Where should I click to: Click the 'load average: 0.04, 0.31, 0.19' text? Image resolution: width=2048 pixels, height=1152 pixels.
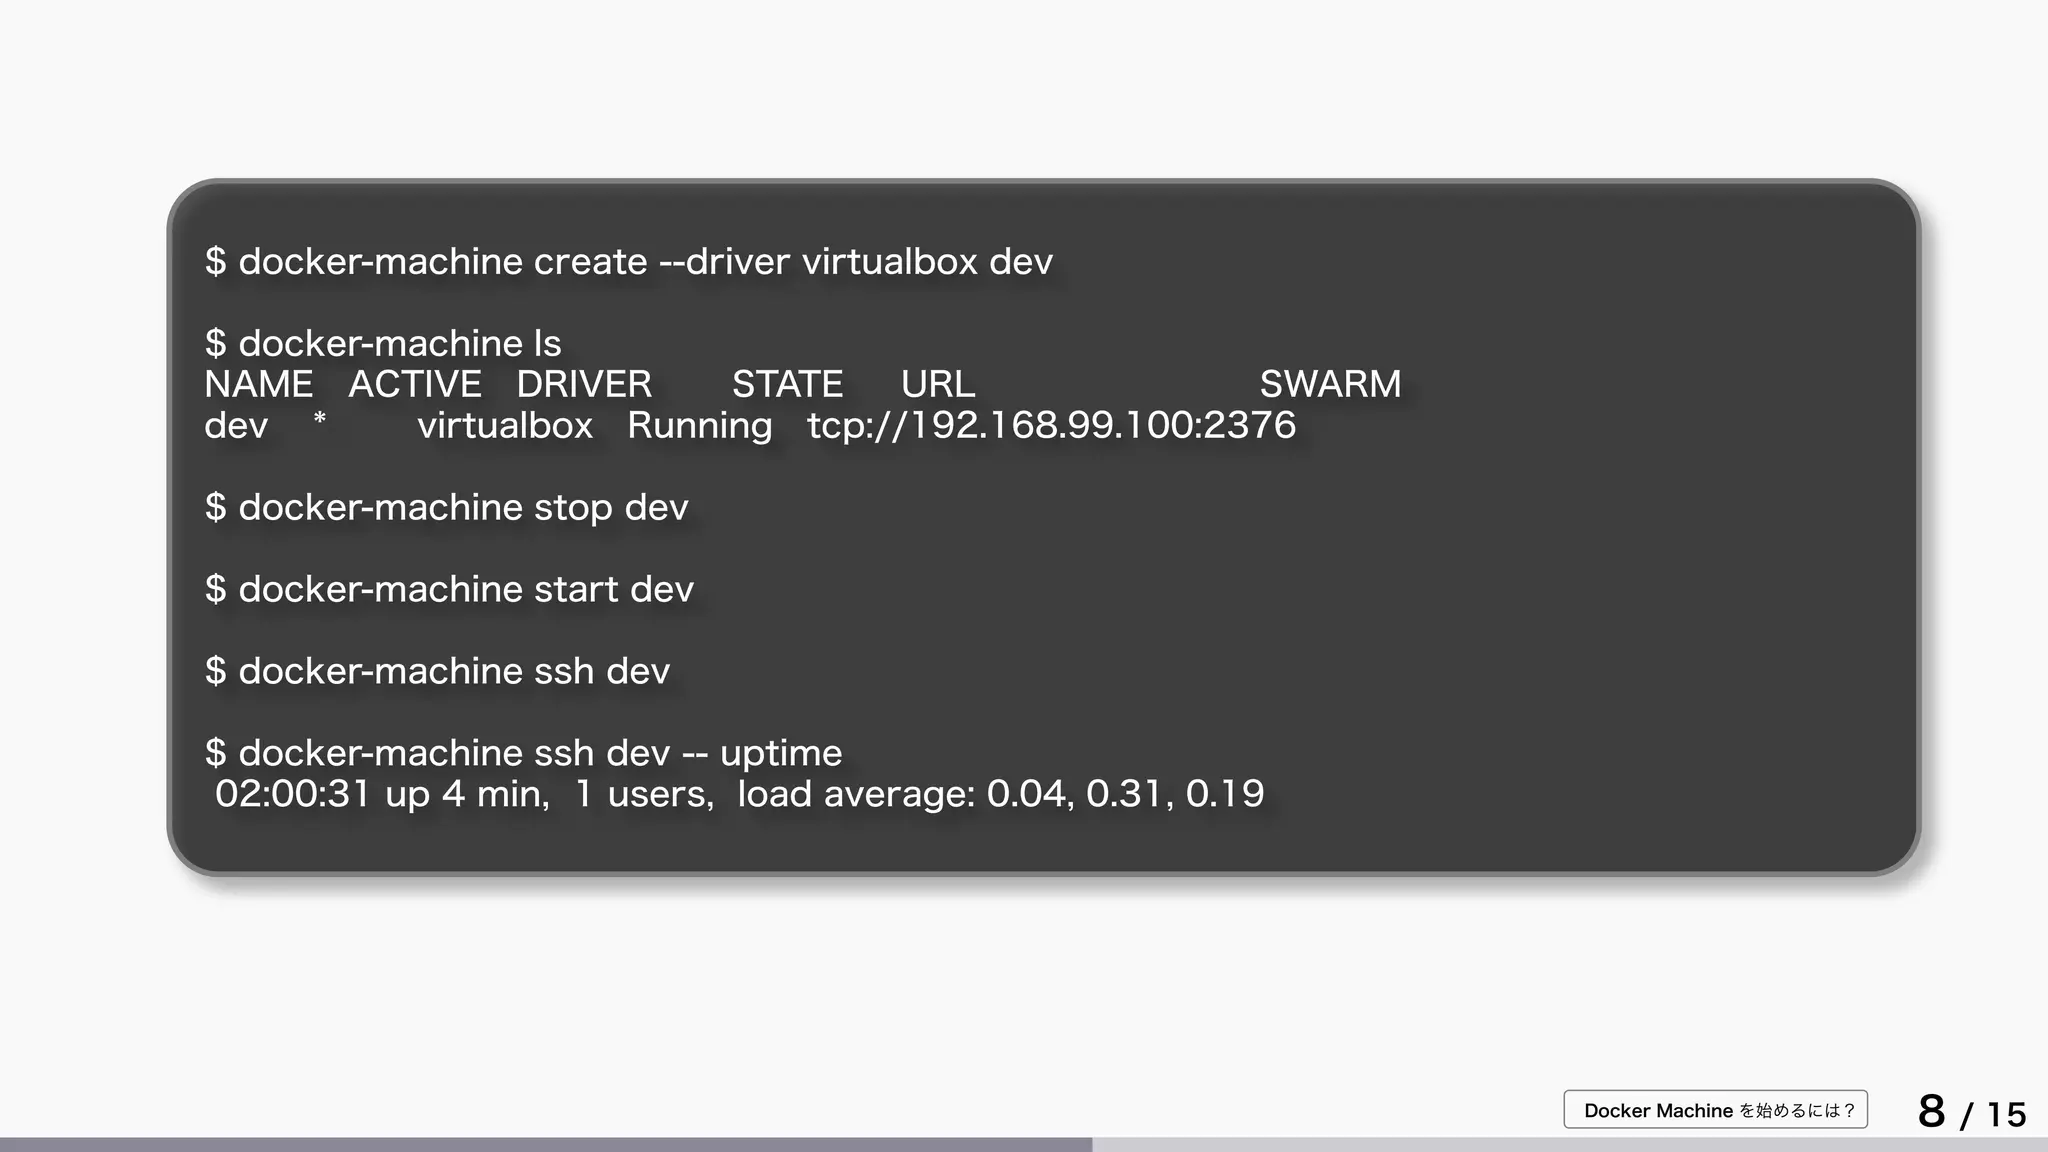tap(1001, 794)
